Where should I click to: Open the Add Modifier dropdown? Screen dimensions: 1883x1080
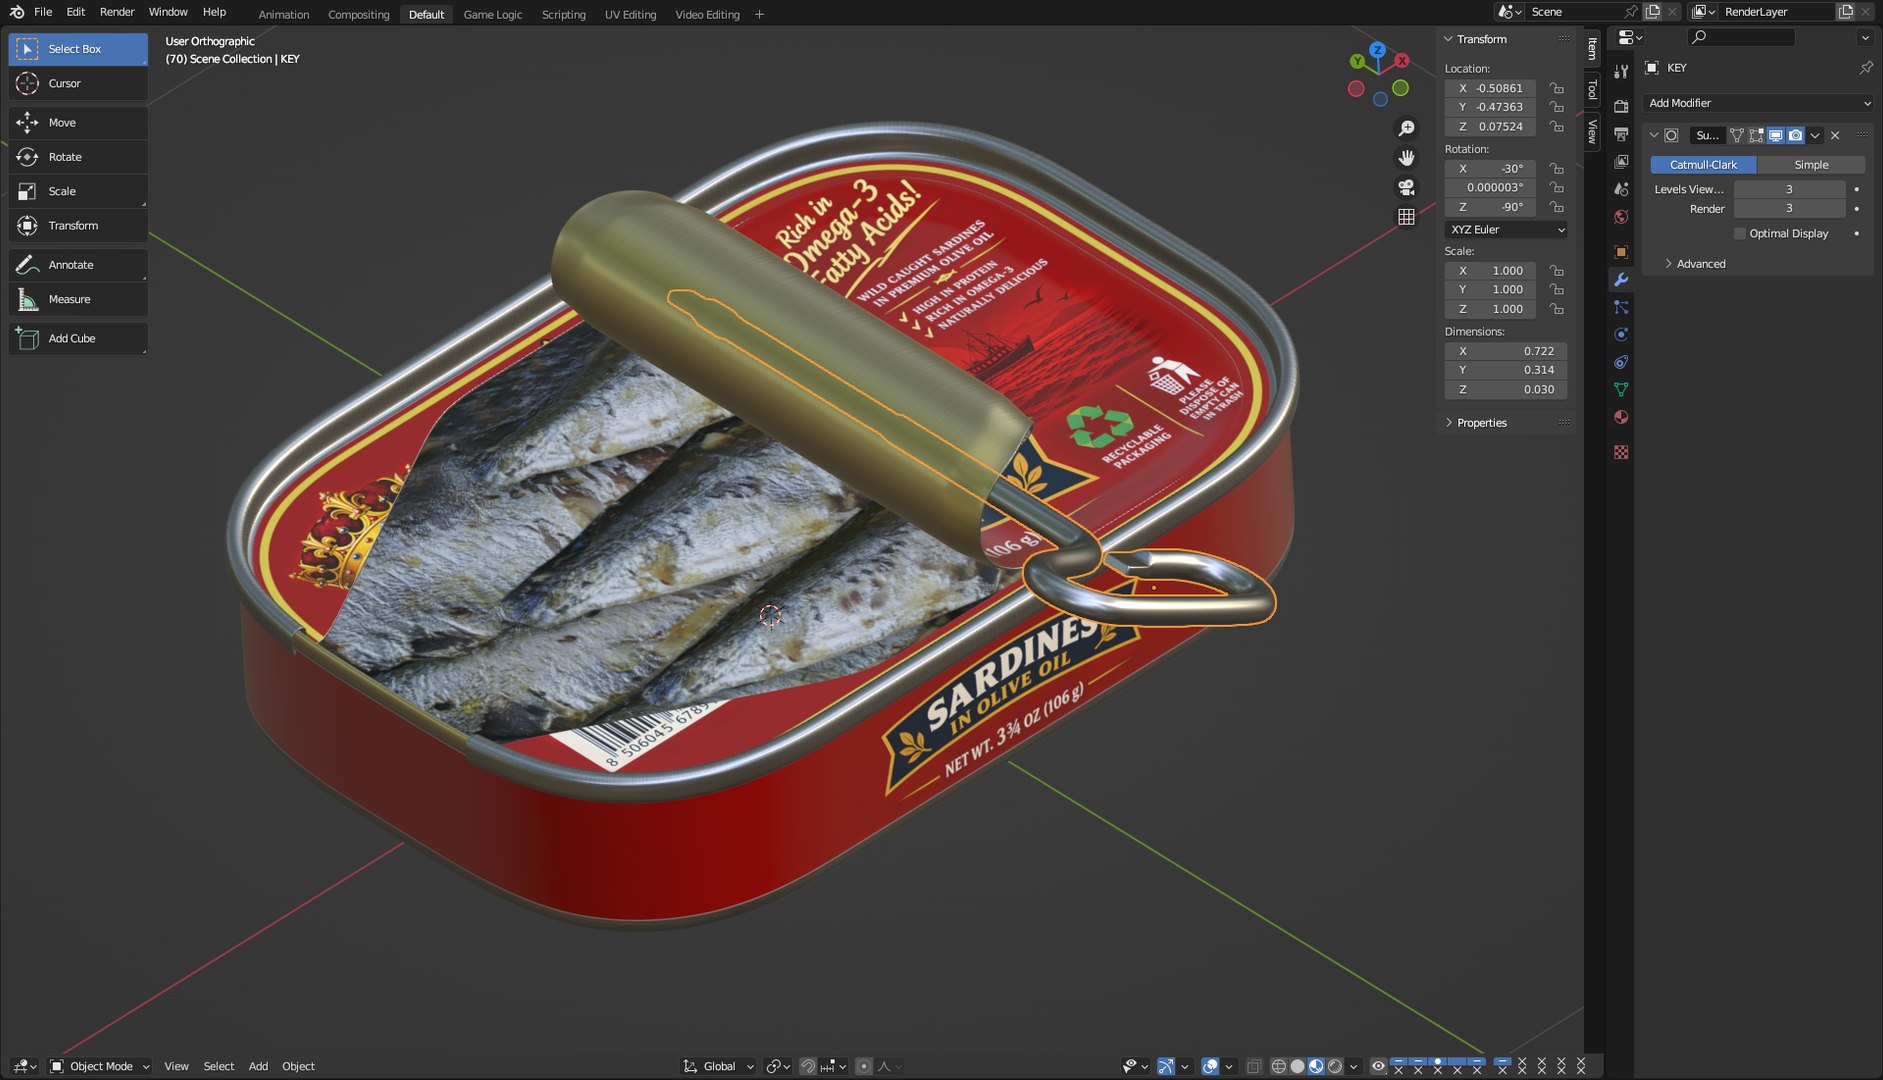tap(1758, 103)
